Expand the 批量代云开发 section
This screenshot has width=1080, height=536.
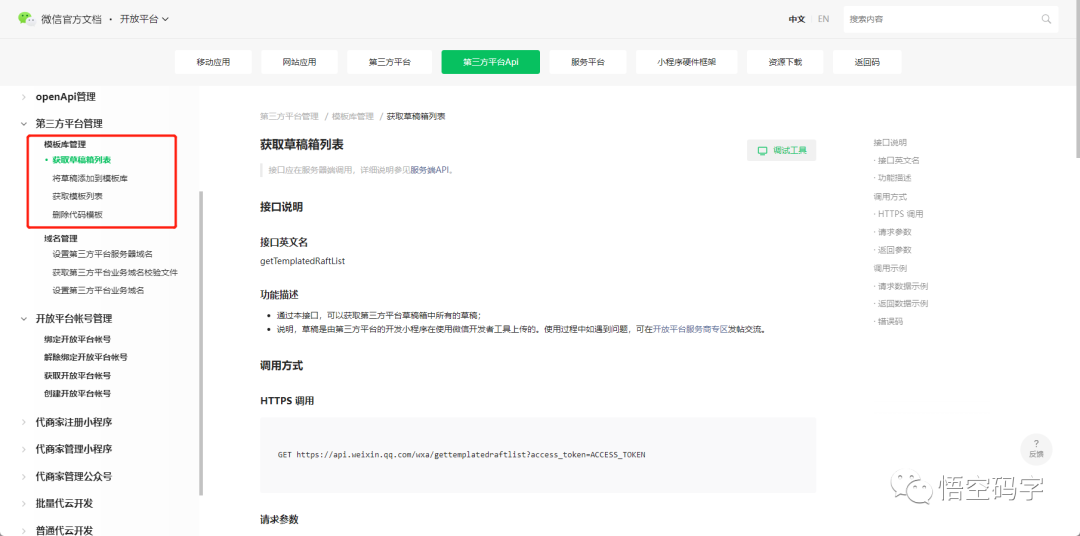pos(24,504)
